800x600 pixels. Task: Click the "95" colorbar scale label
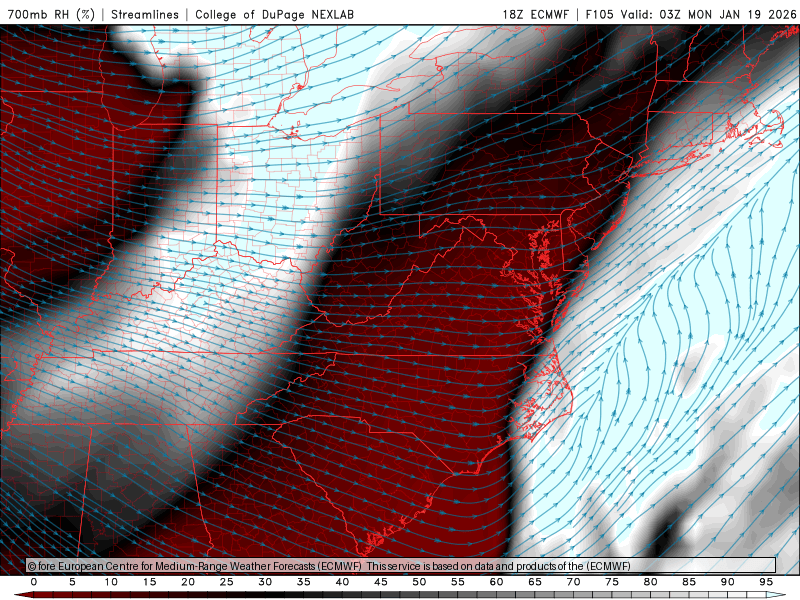pyautogui.click(x=766, y=582)
